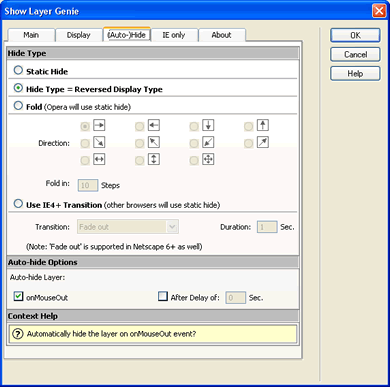
Task: Click the Context Help section header
Action: tap(153, 316)
